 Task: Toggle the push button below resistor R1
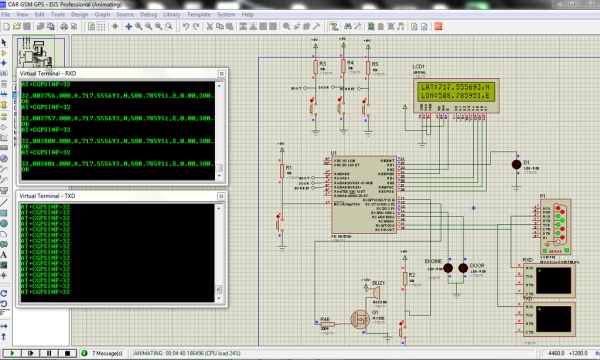279,225
